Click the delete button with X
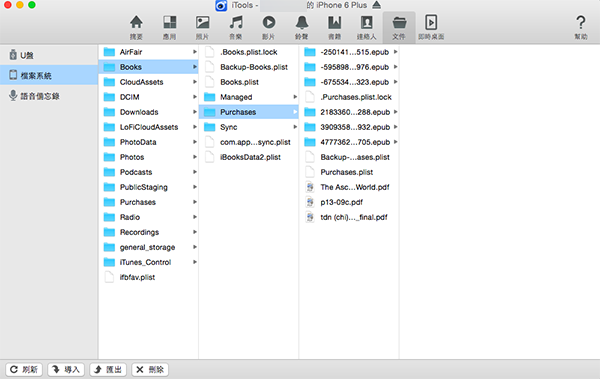 click(x=150, y=369)
